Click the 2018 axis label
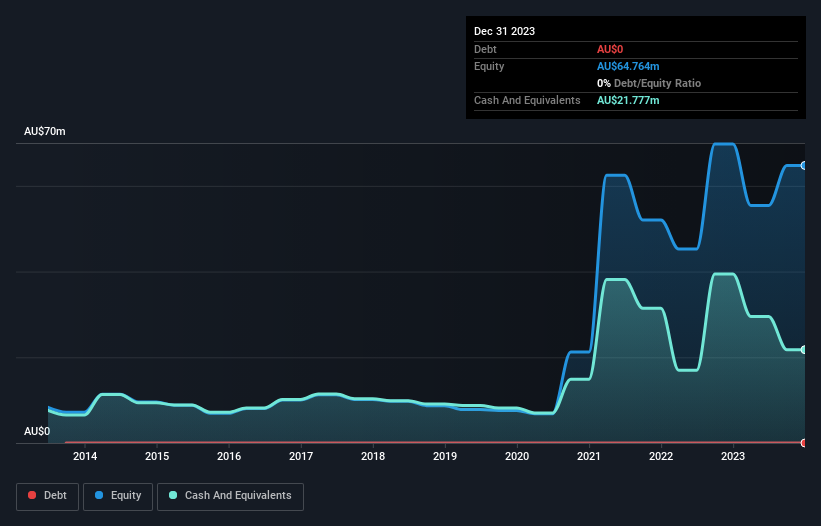This screenshot has width=821, height=526. pos(373,456)
